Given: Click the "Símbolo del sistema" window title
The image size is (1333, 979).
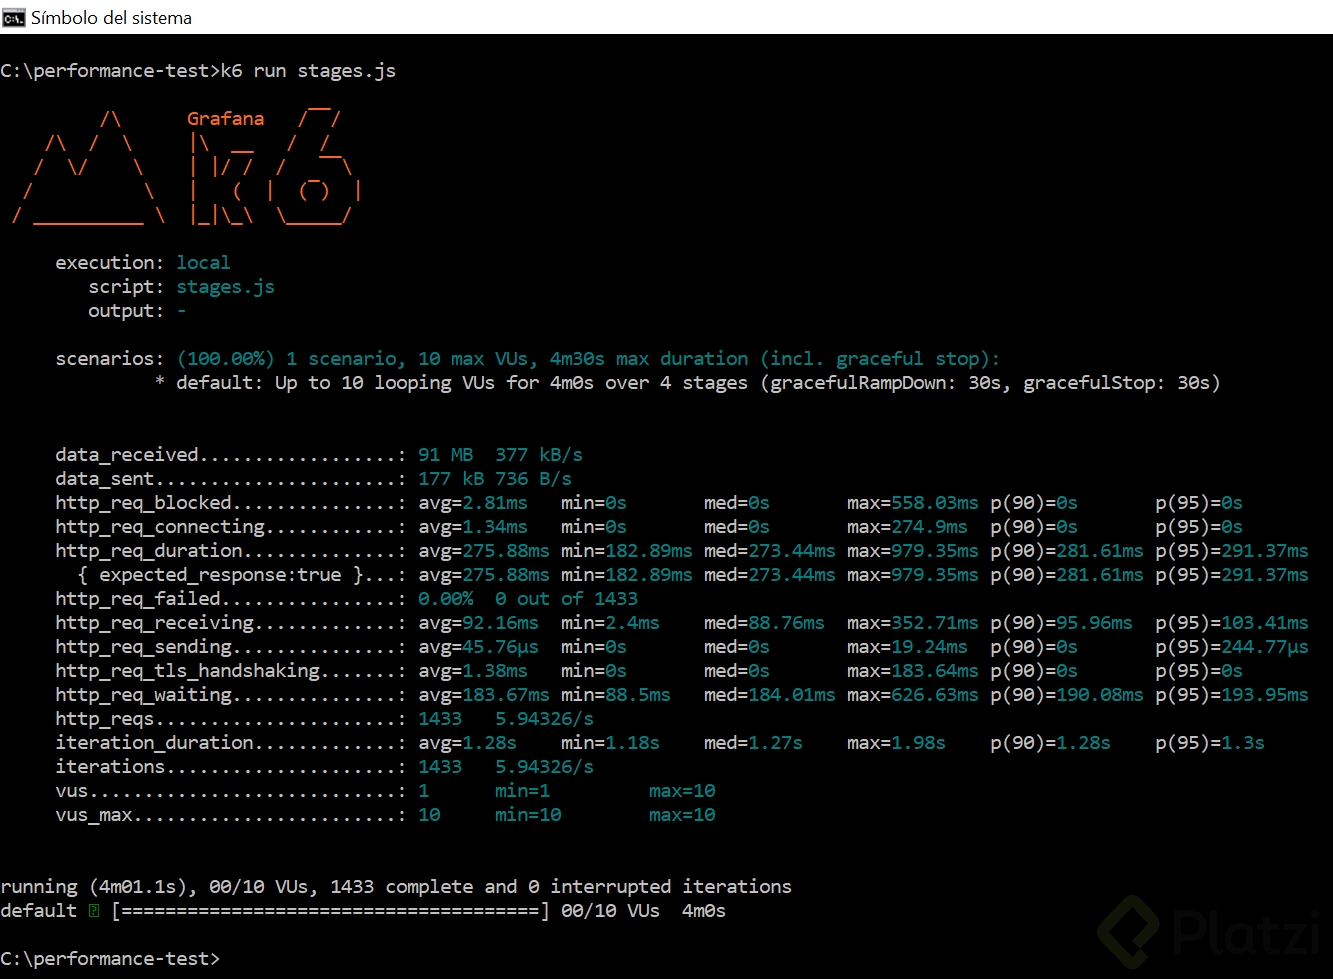Looking at the screenshot, I should click(x=111, y=17).
